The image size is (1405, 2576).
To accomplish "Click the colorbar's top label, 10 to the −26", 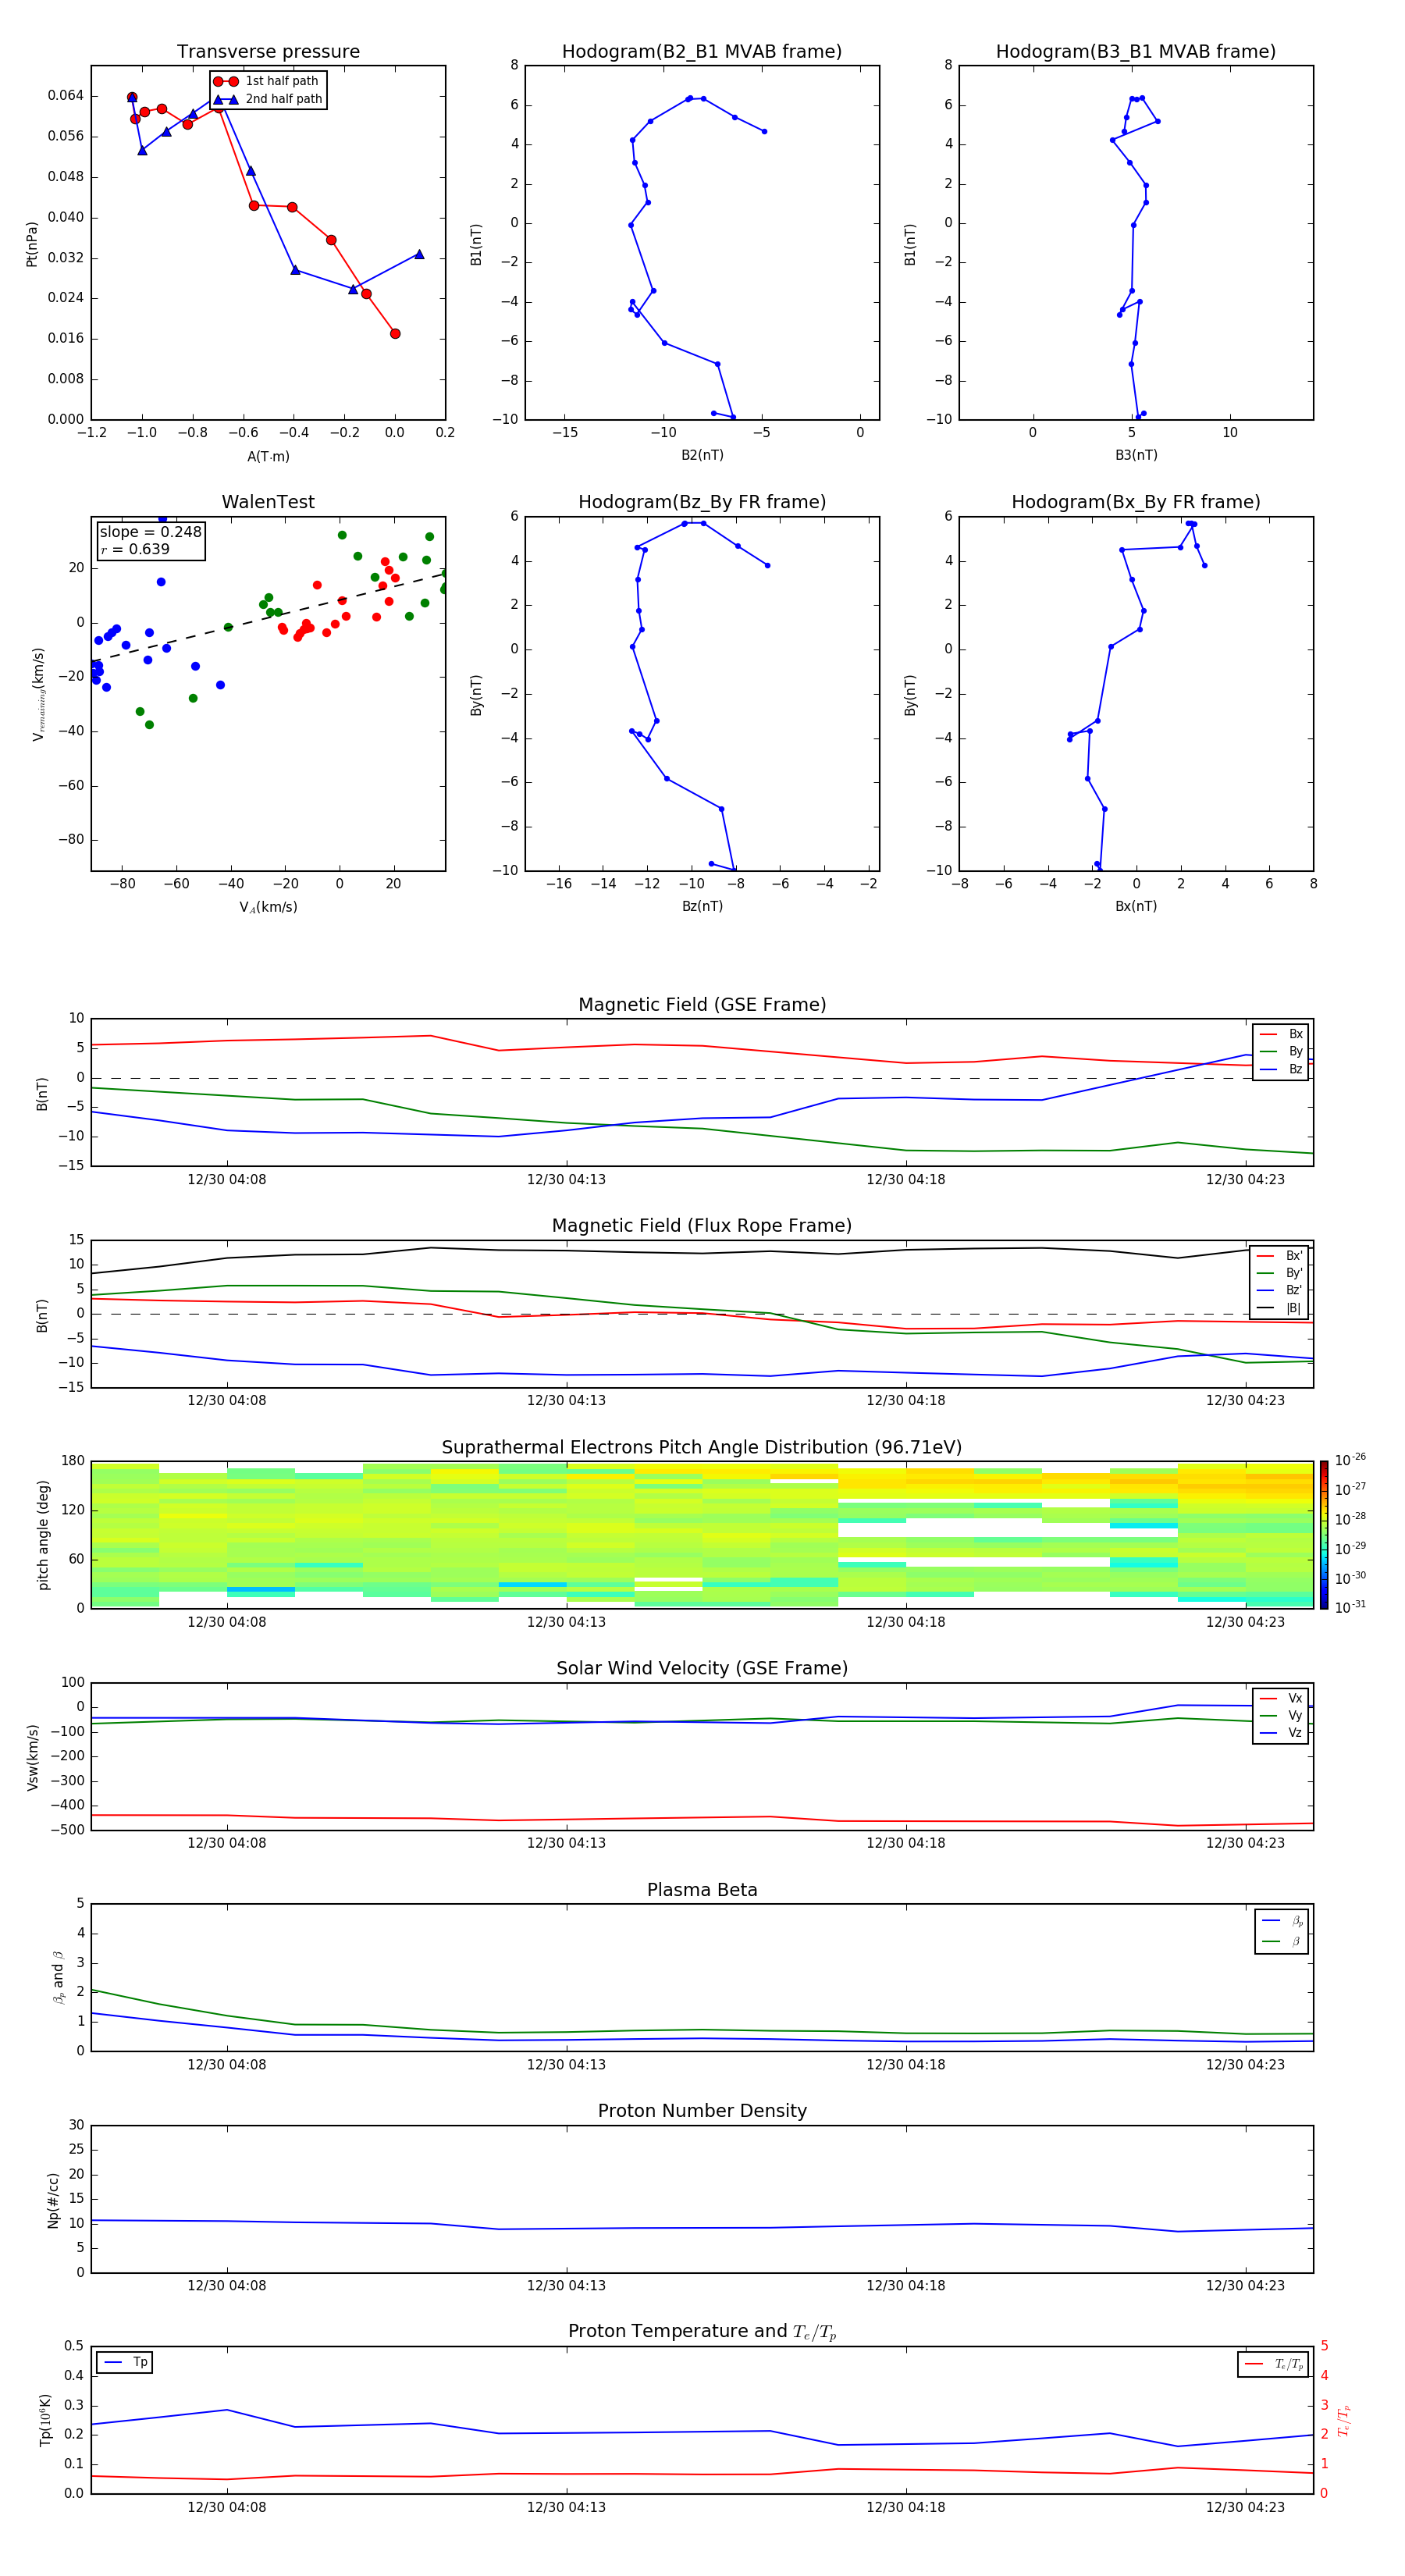I will [x=1350, y=1460].
